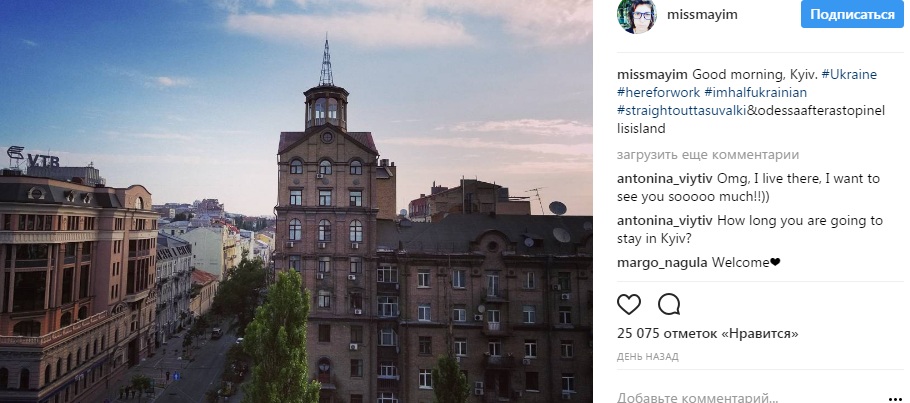The width and height of the screenshot is (910, 403).
Task: Open comments via speech bubble icon
Action: tap(669, 304)
